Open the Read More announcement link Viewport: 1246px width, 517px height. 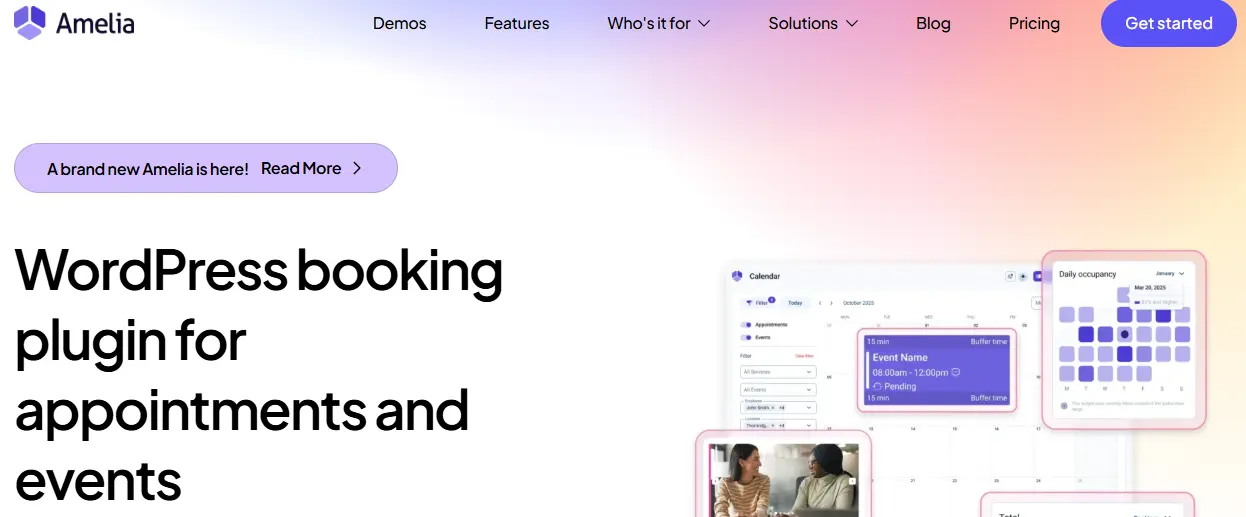pos(301,168)
